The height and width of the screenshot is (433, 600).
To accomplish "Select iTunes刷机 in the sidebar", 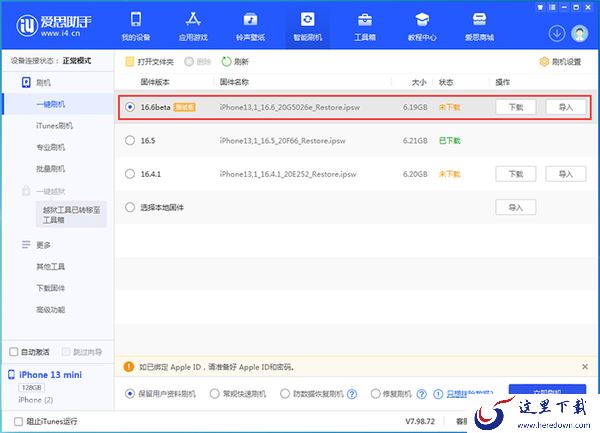I will click(54, 125).
